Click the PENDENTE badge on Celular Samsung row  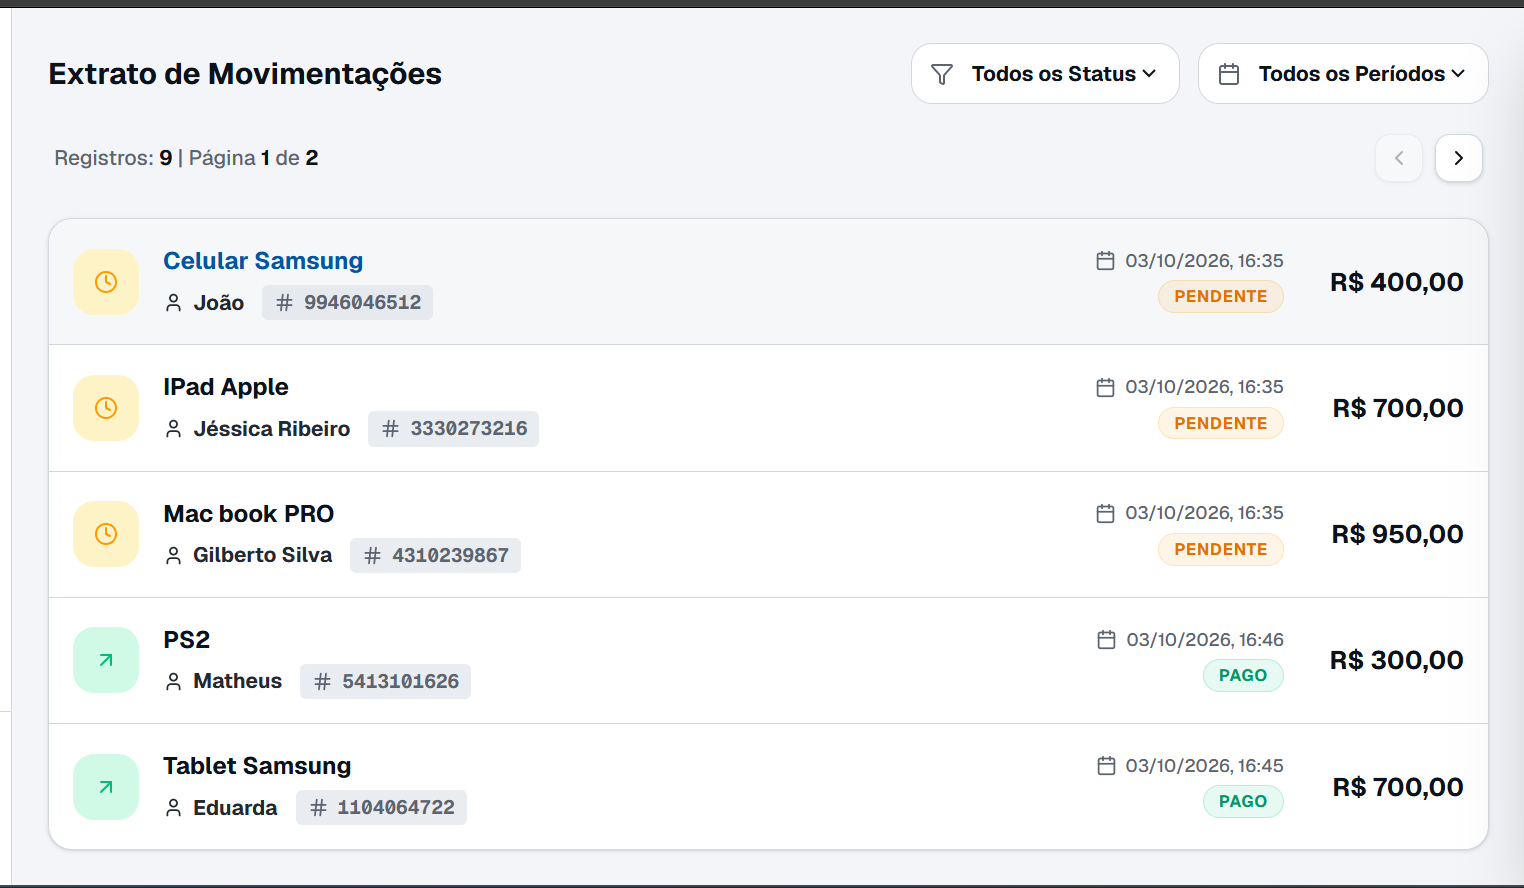1221,297
